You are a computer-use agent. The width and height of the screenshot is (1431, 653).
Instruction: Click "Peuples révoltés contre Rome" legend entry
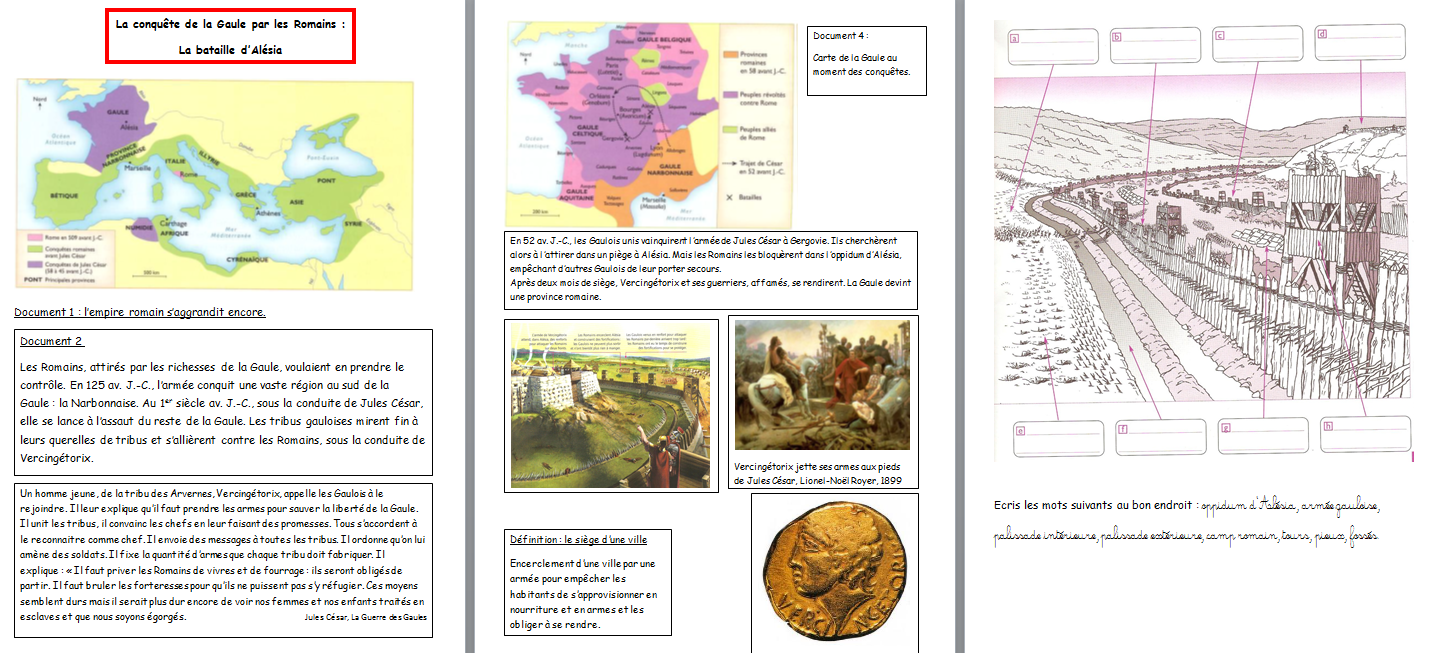click(x=757, y=97)
